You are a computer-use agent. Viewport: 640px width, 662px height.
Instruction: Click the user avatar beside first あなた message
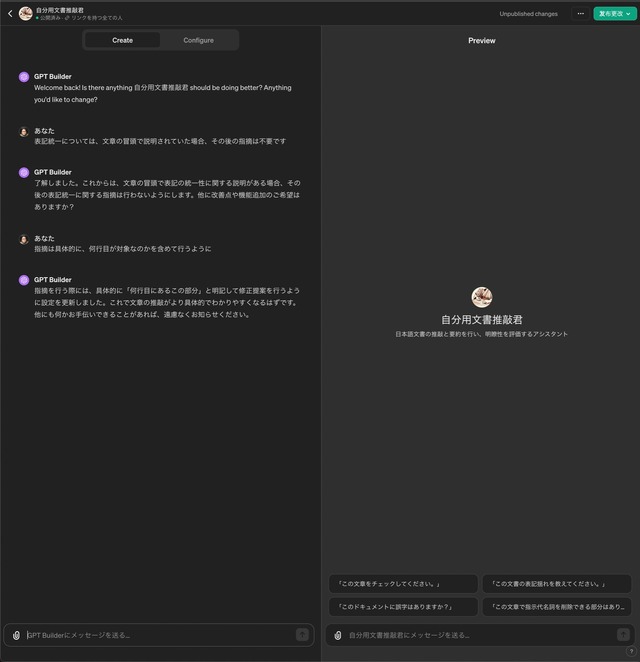[24, 131]
